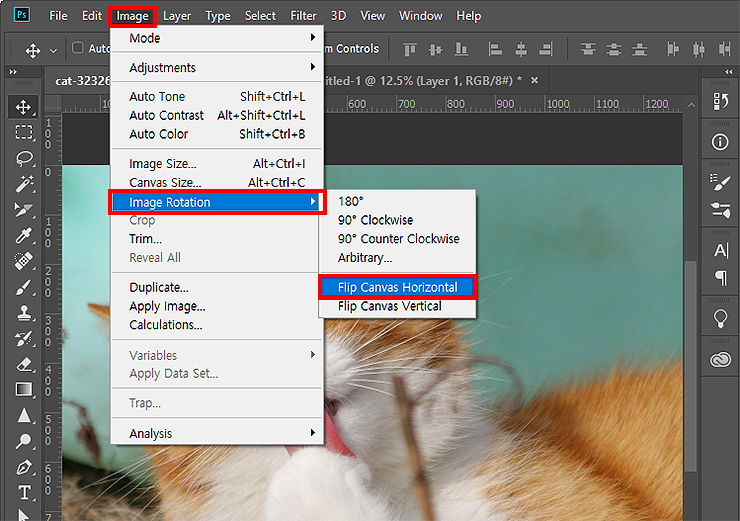The height and width of the screenshot is (521, 740).
Task: Click Align left edges icon
Action: [495, 49]
